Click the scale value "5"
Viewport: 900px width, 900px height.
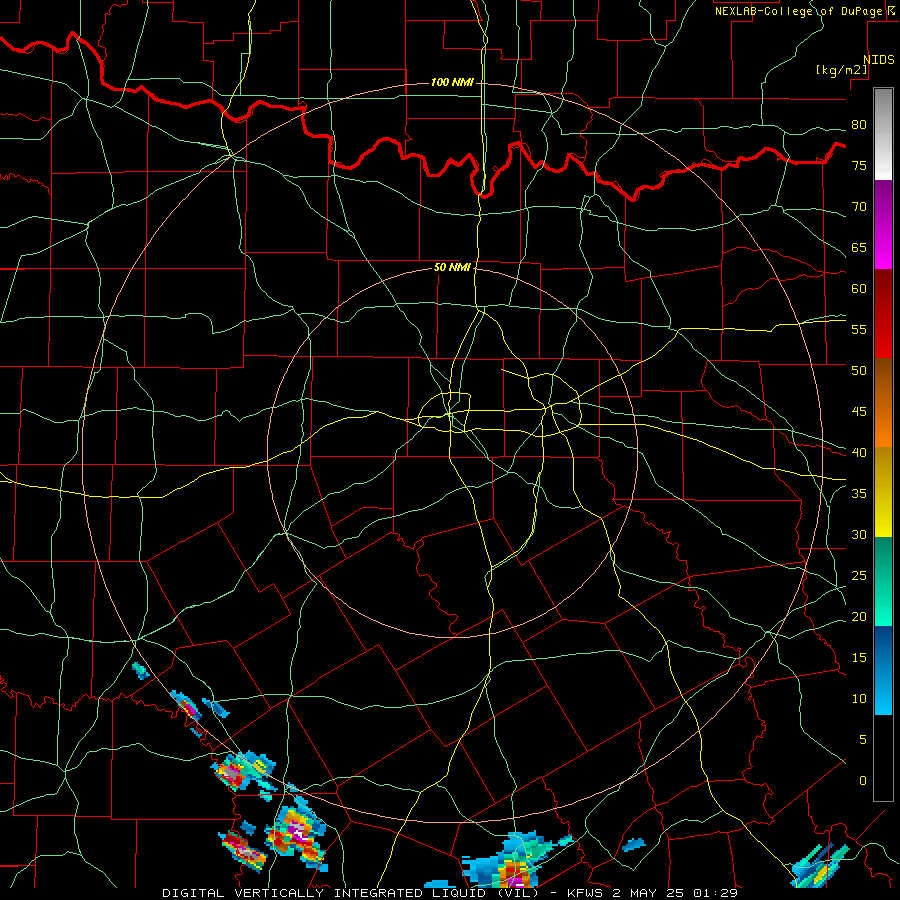coord(863,739)
